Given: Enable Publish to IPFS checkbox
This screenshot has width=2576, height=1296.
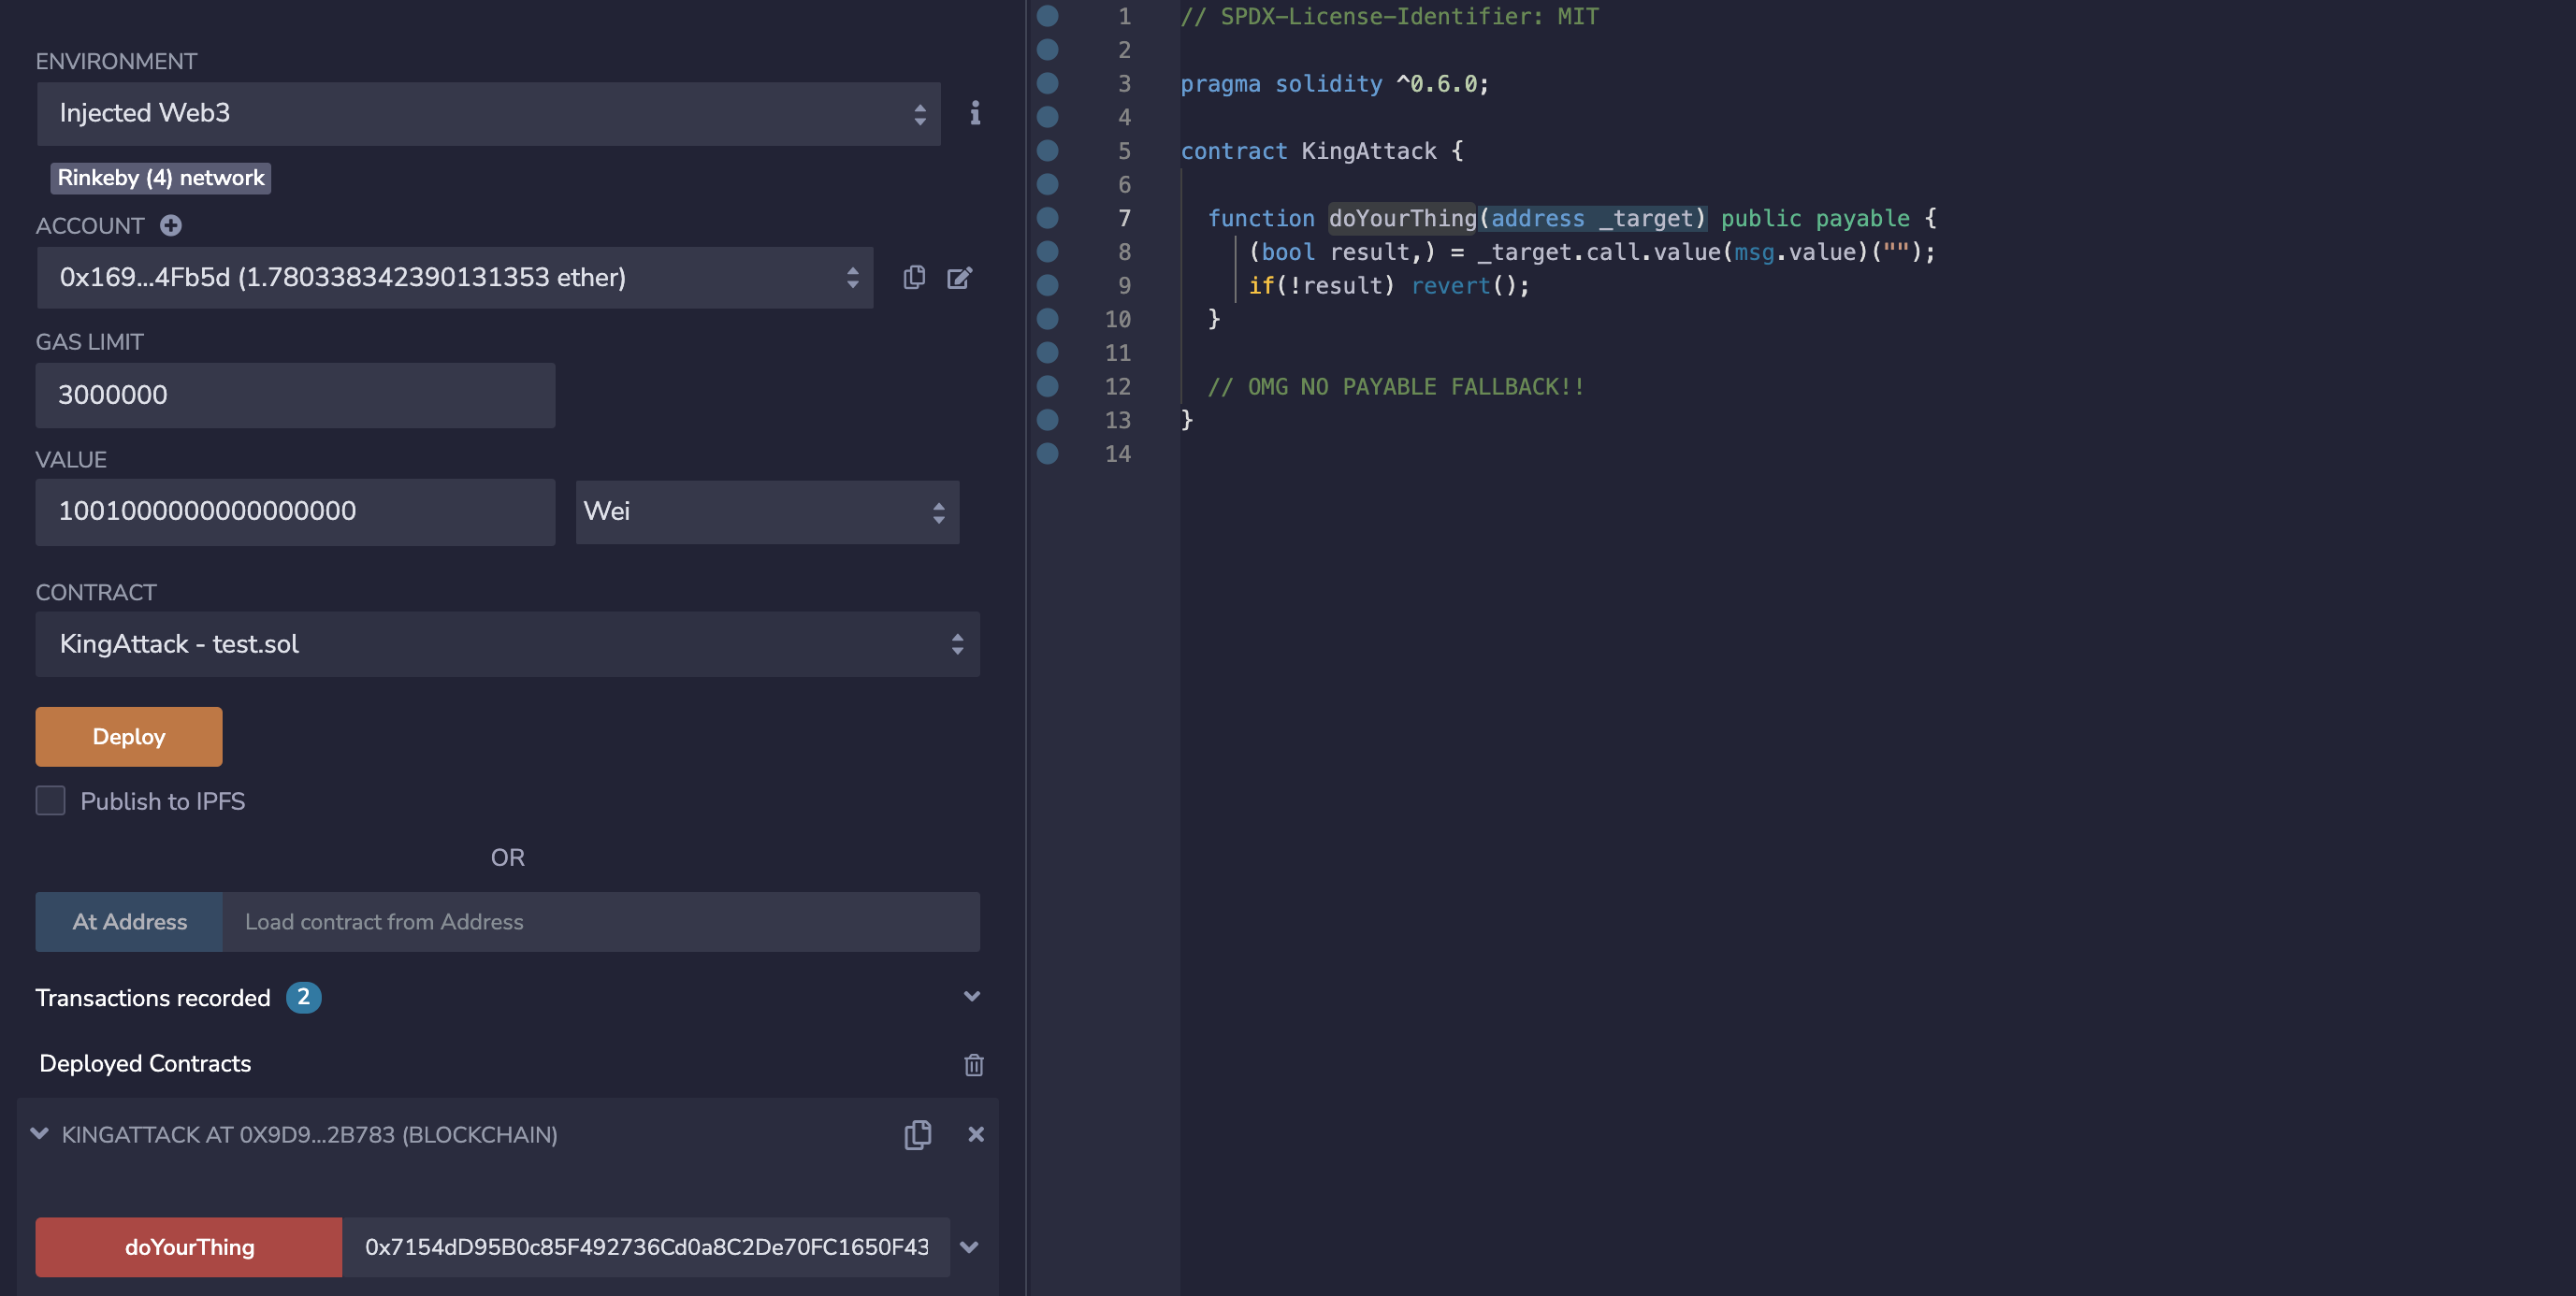Looking at the screenshot, I should [50, 800].
